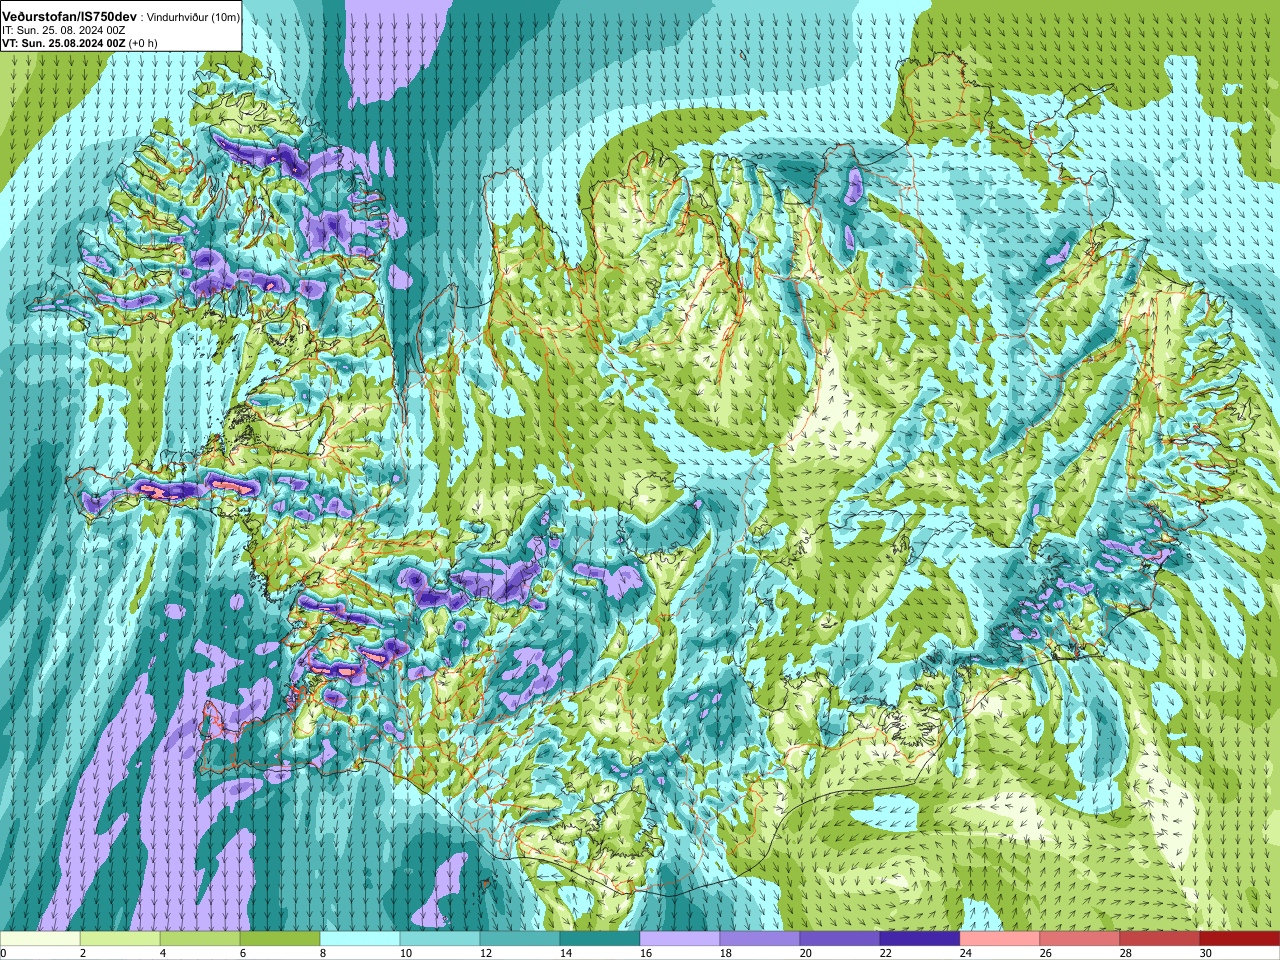Select the 20–22 violet legend swatch

tap(840, 939)
